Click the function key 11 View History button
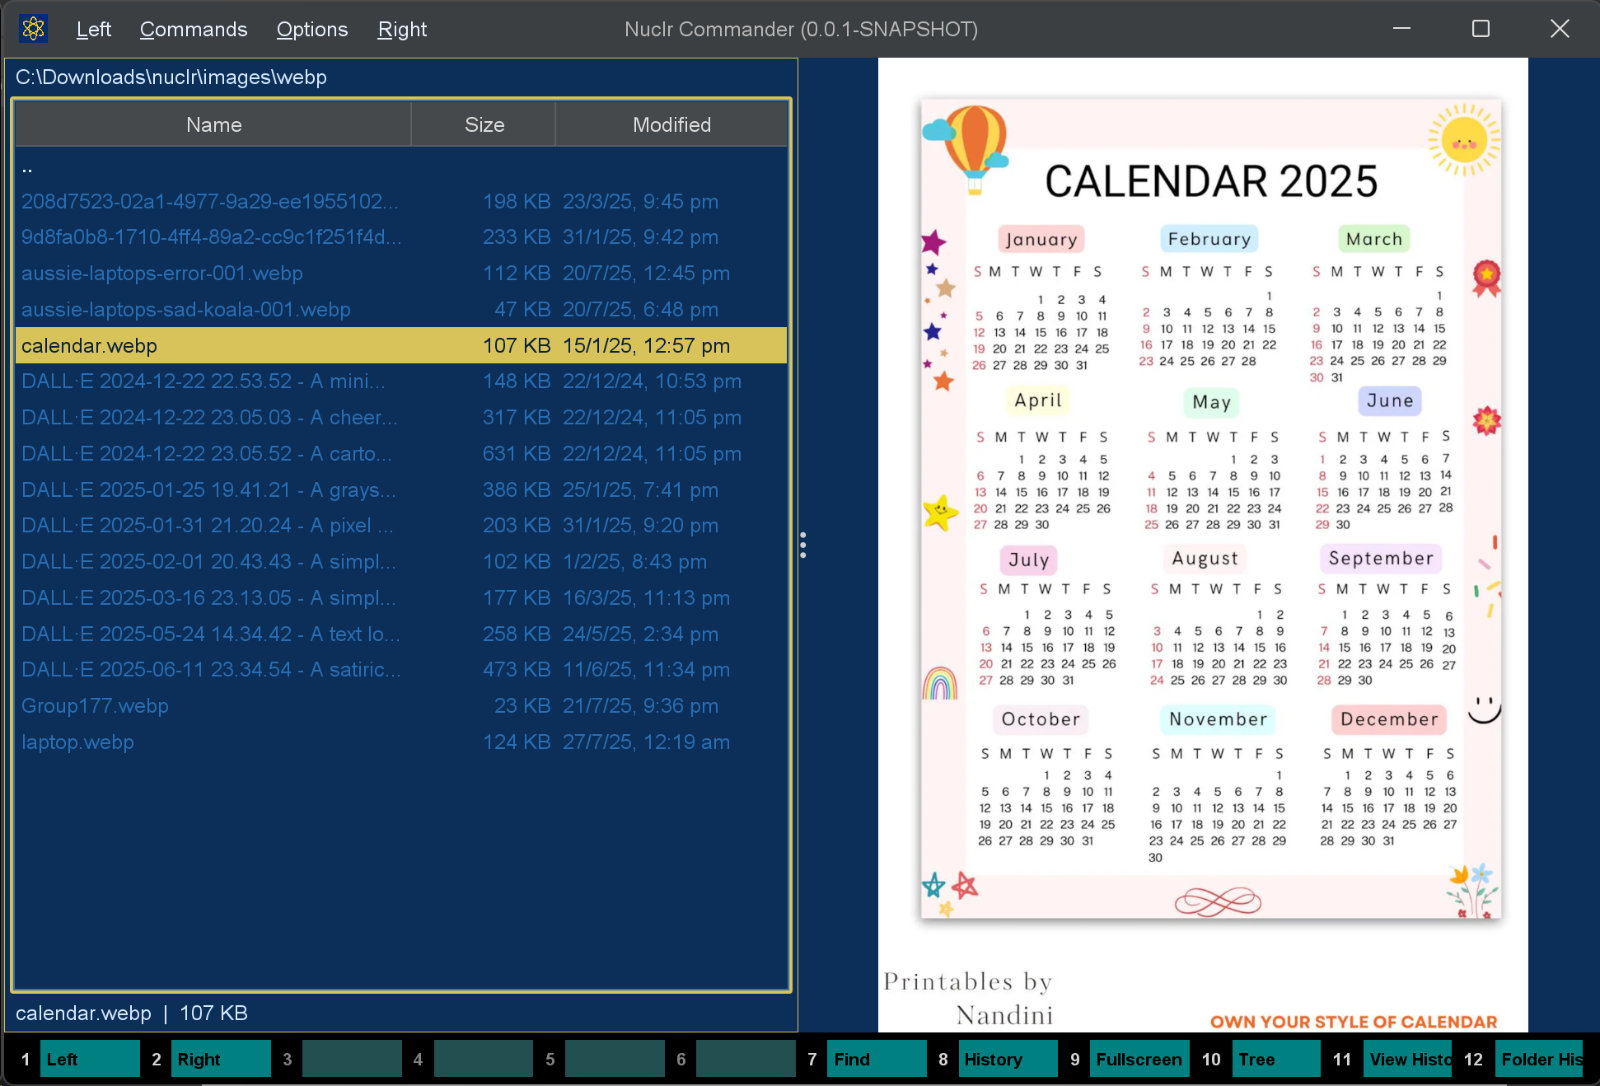Viewport: 1600px width, 1086px height. tap(1408, 1059)
